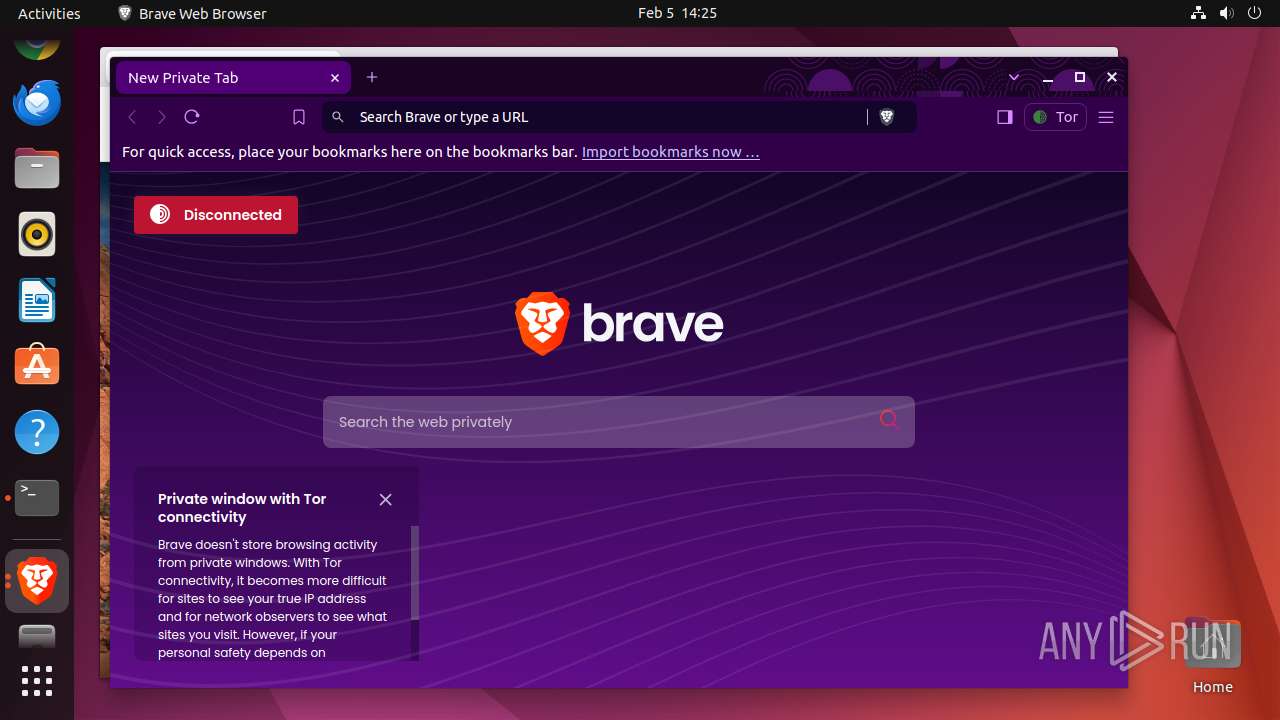Launch Thunderbird from the dock
The width and height of the screenshot is (1280, 720).
tap(37, 103)
